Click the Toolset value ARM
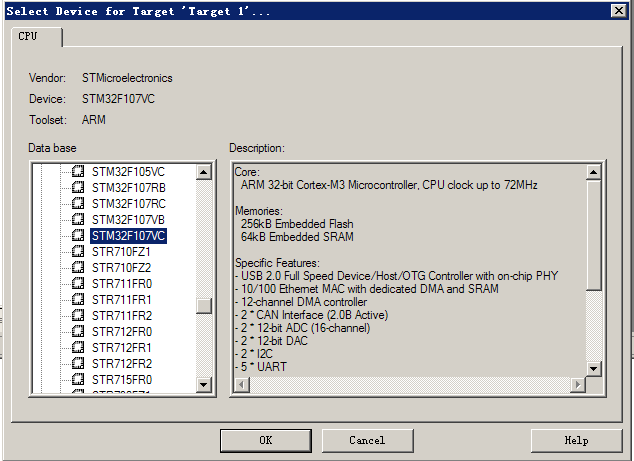 pos(94,120)
